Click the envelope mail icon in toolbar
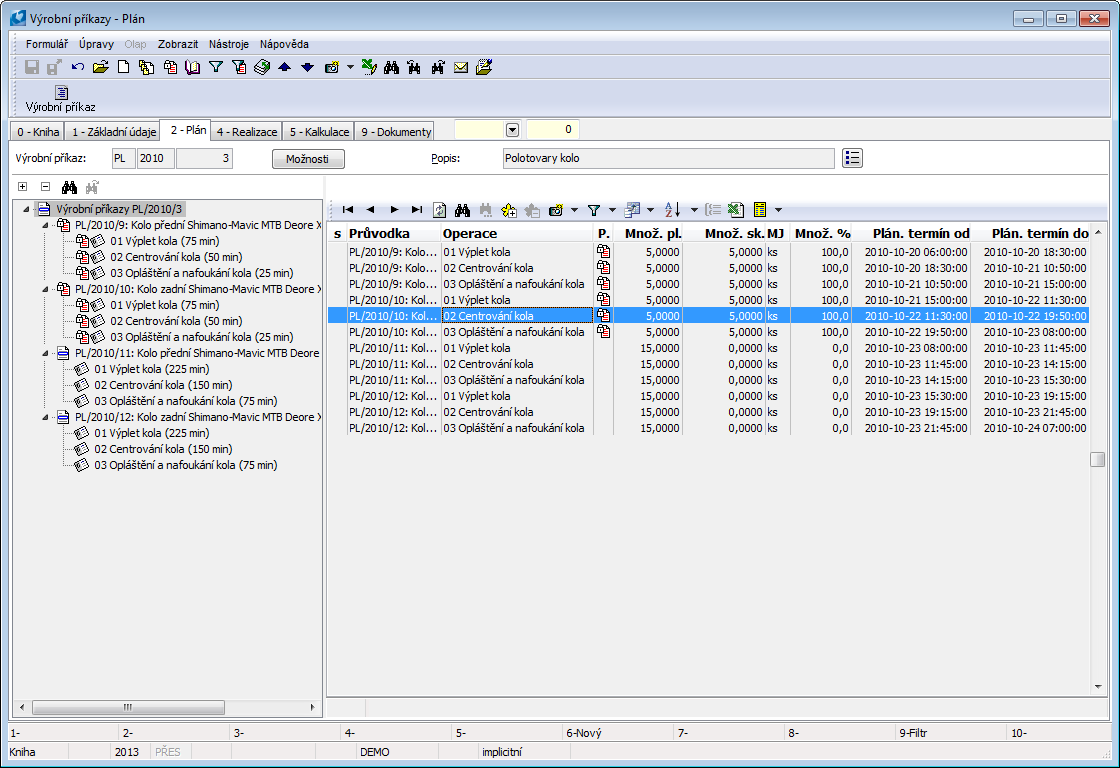The height and width of the screenshot is (768, 1120). click(461, 68)
